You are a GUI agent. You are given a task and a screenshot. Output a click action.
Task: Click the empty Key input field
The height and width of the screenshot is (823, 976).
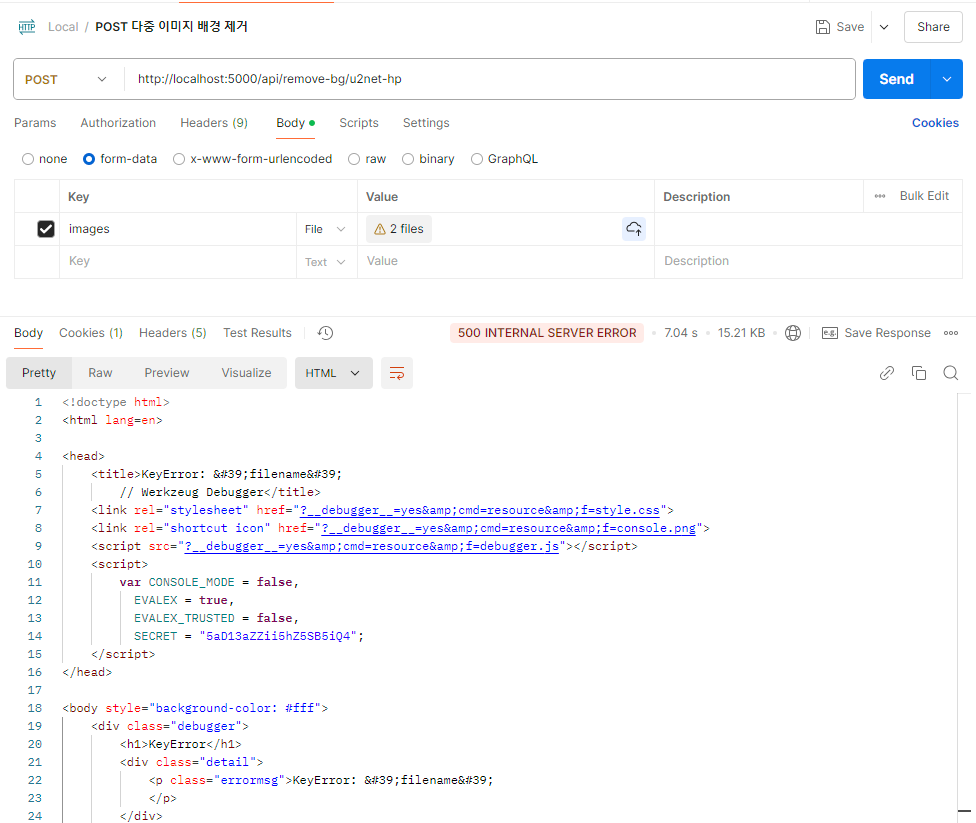coord(177,261)
